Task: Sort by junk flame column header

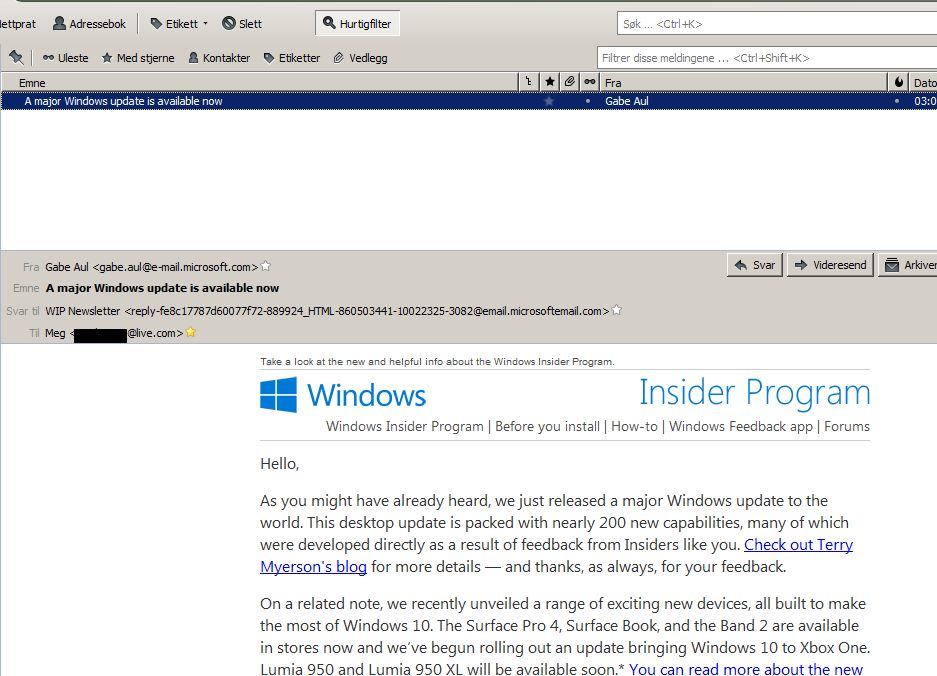Action: (899, 82)
